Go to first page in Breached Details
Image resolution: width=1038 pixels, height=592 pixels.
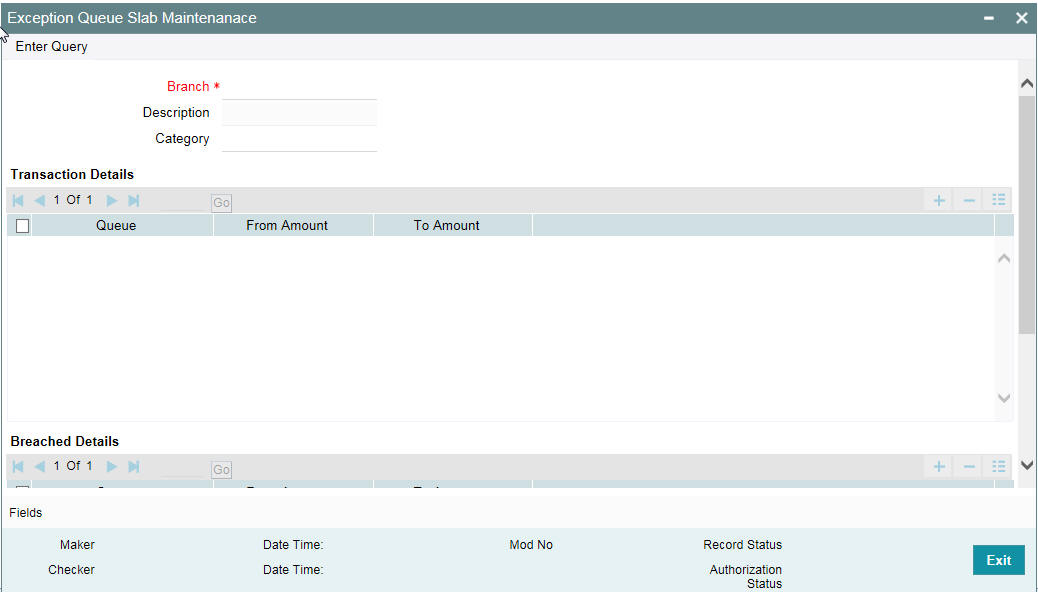[x=18, y=466]
